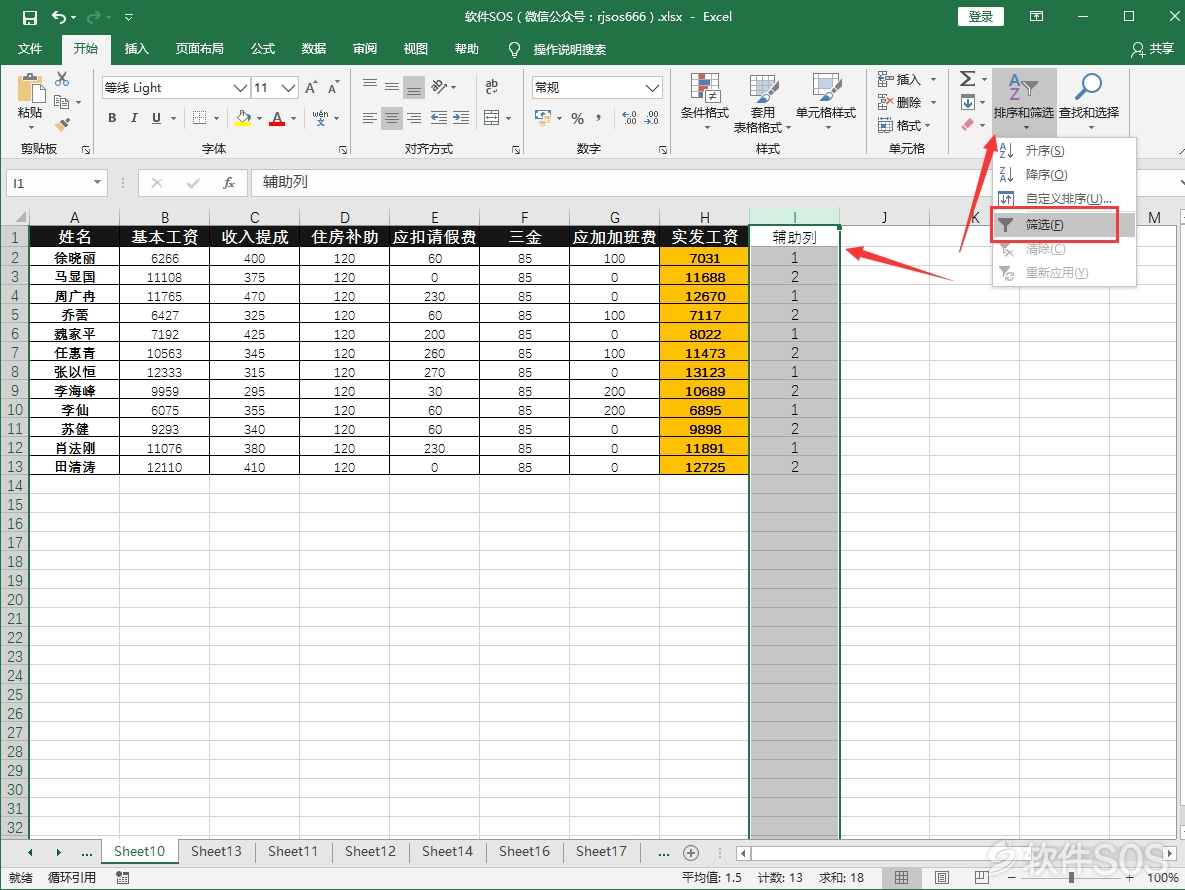Open the borders dropdown arrow
This screenshot has height=890, width=1185.
click(216, 118)
